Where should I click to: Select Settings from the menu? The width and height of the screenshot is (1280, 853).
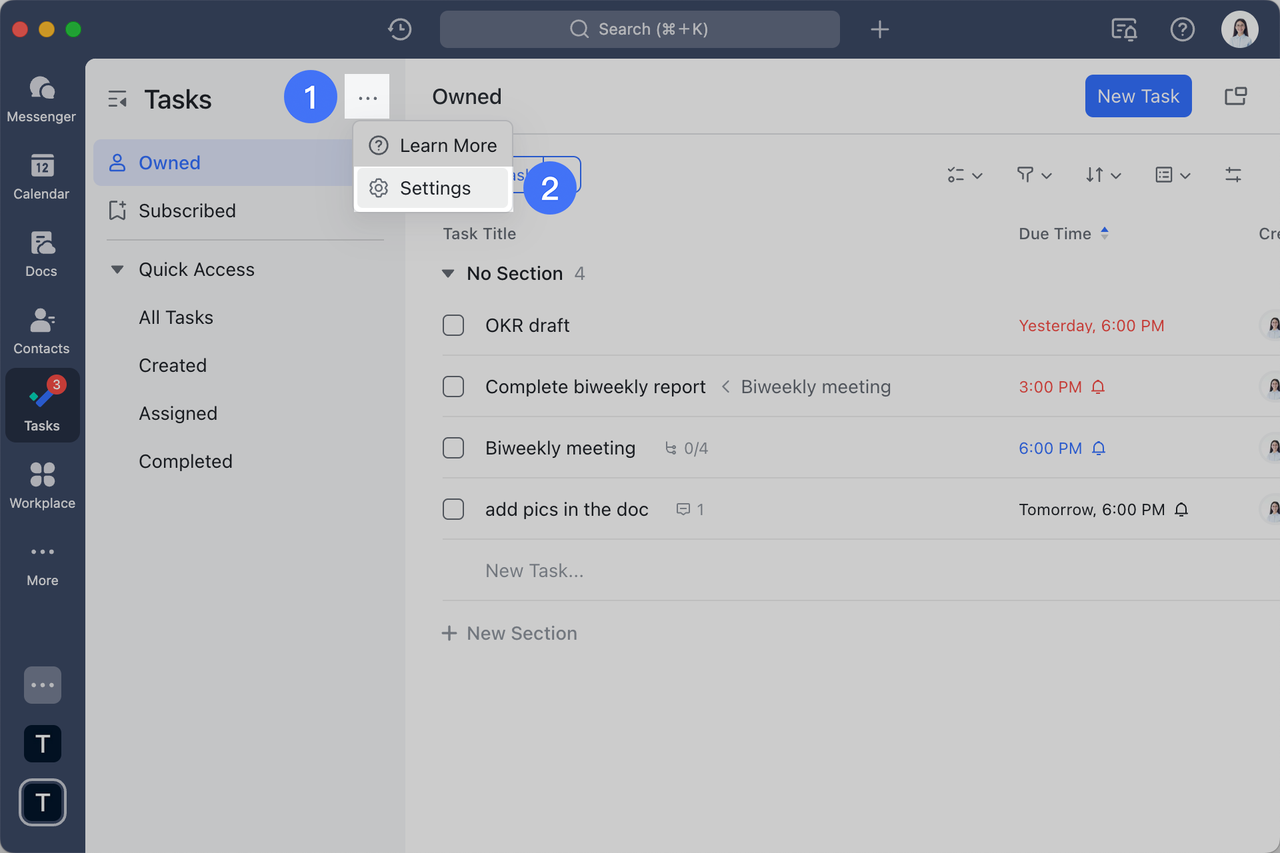(434, 187)
